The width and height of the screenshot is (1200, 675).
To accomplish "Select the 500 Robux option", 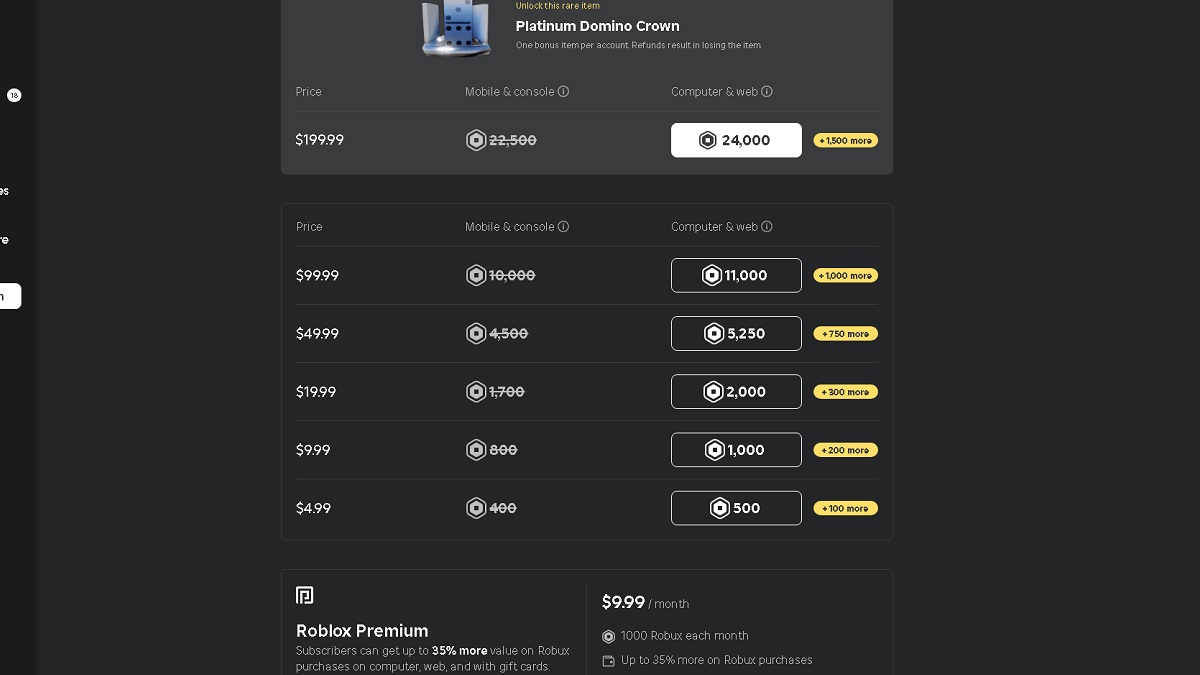I will 736,508.
